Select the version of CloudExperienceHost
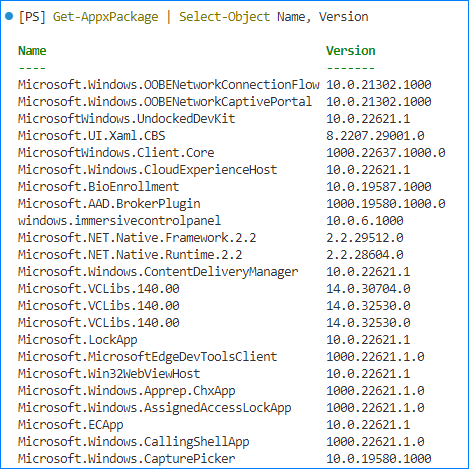 pos(368,170)
